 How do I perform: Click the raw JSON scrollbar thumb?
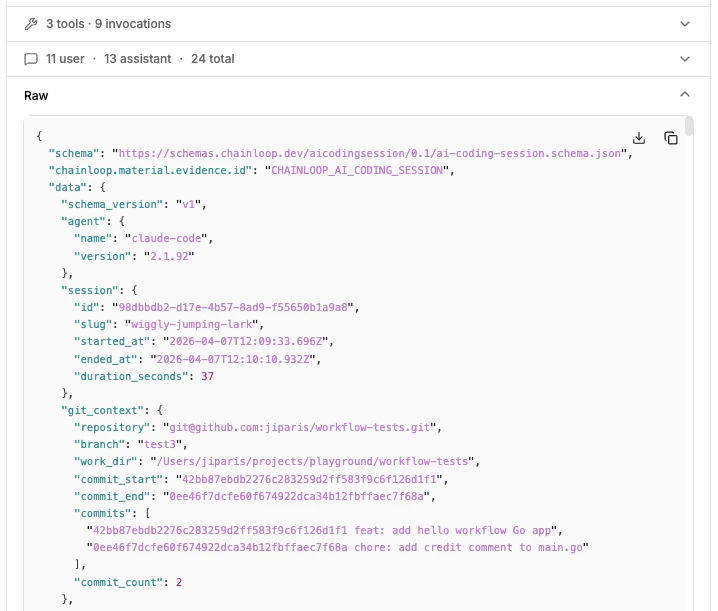(x=689, y=126)
